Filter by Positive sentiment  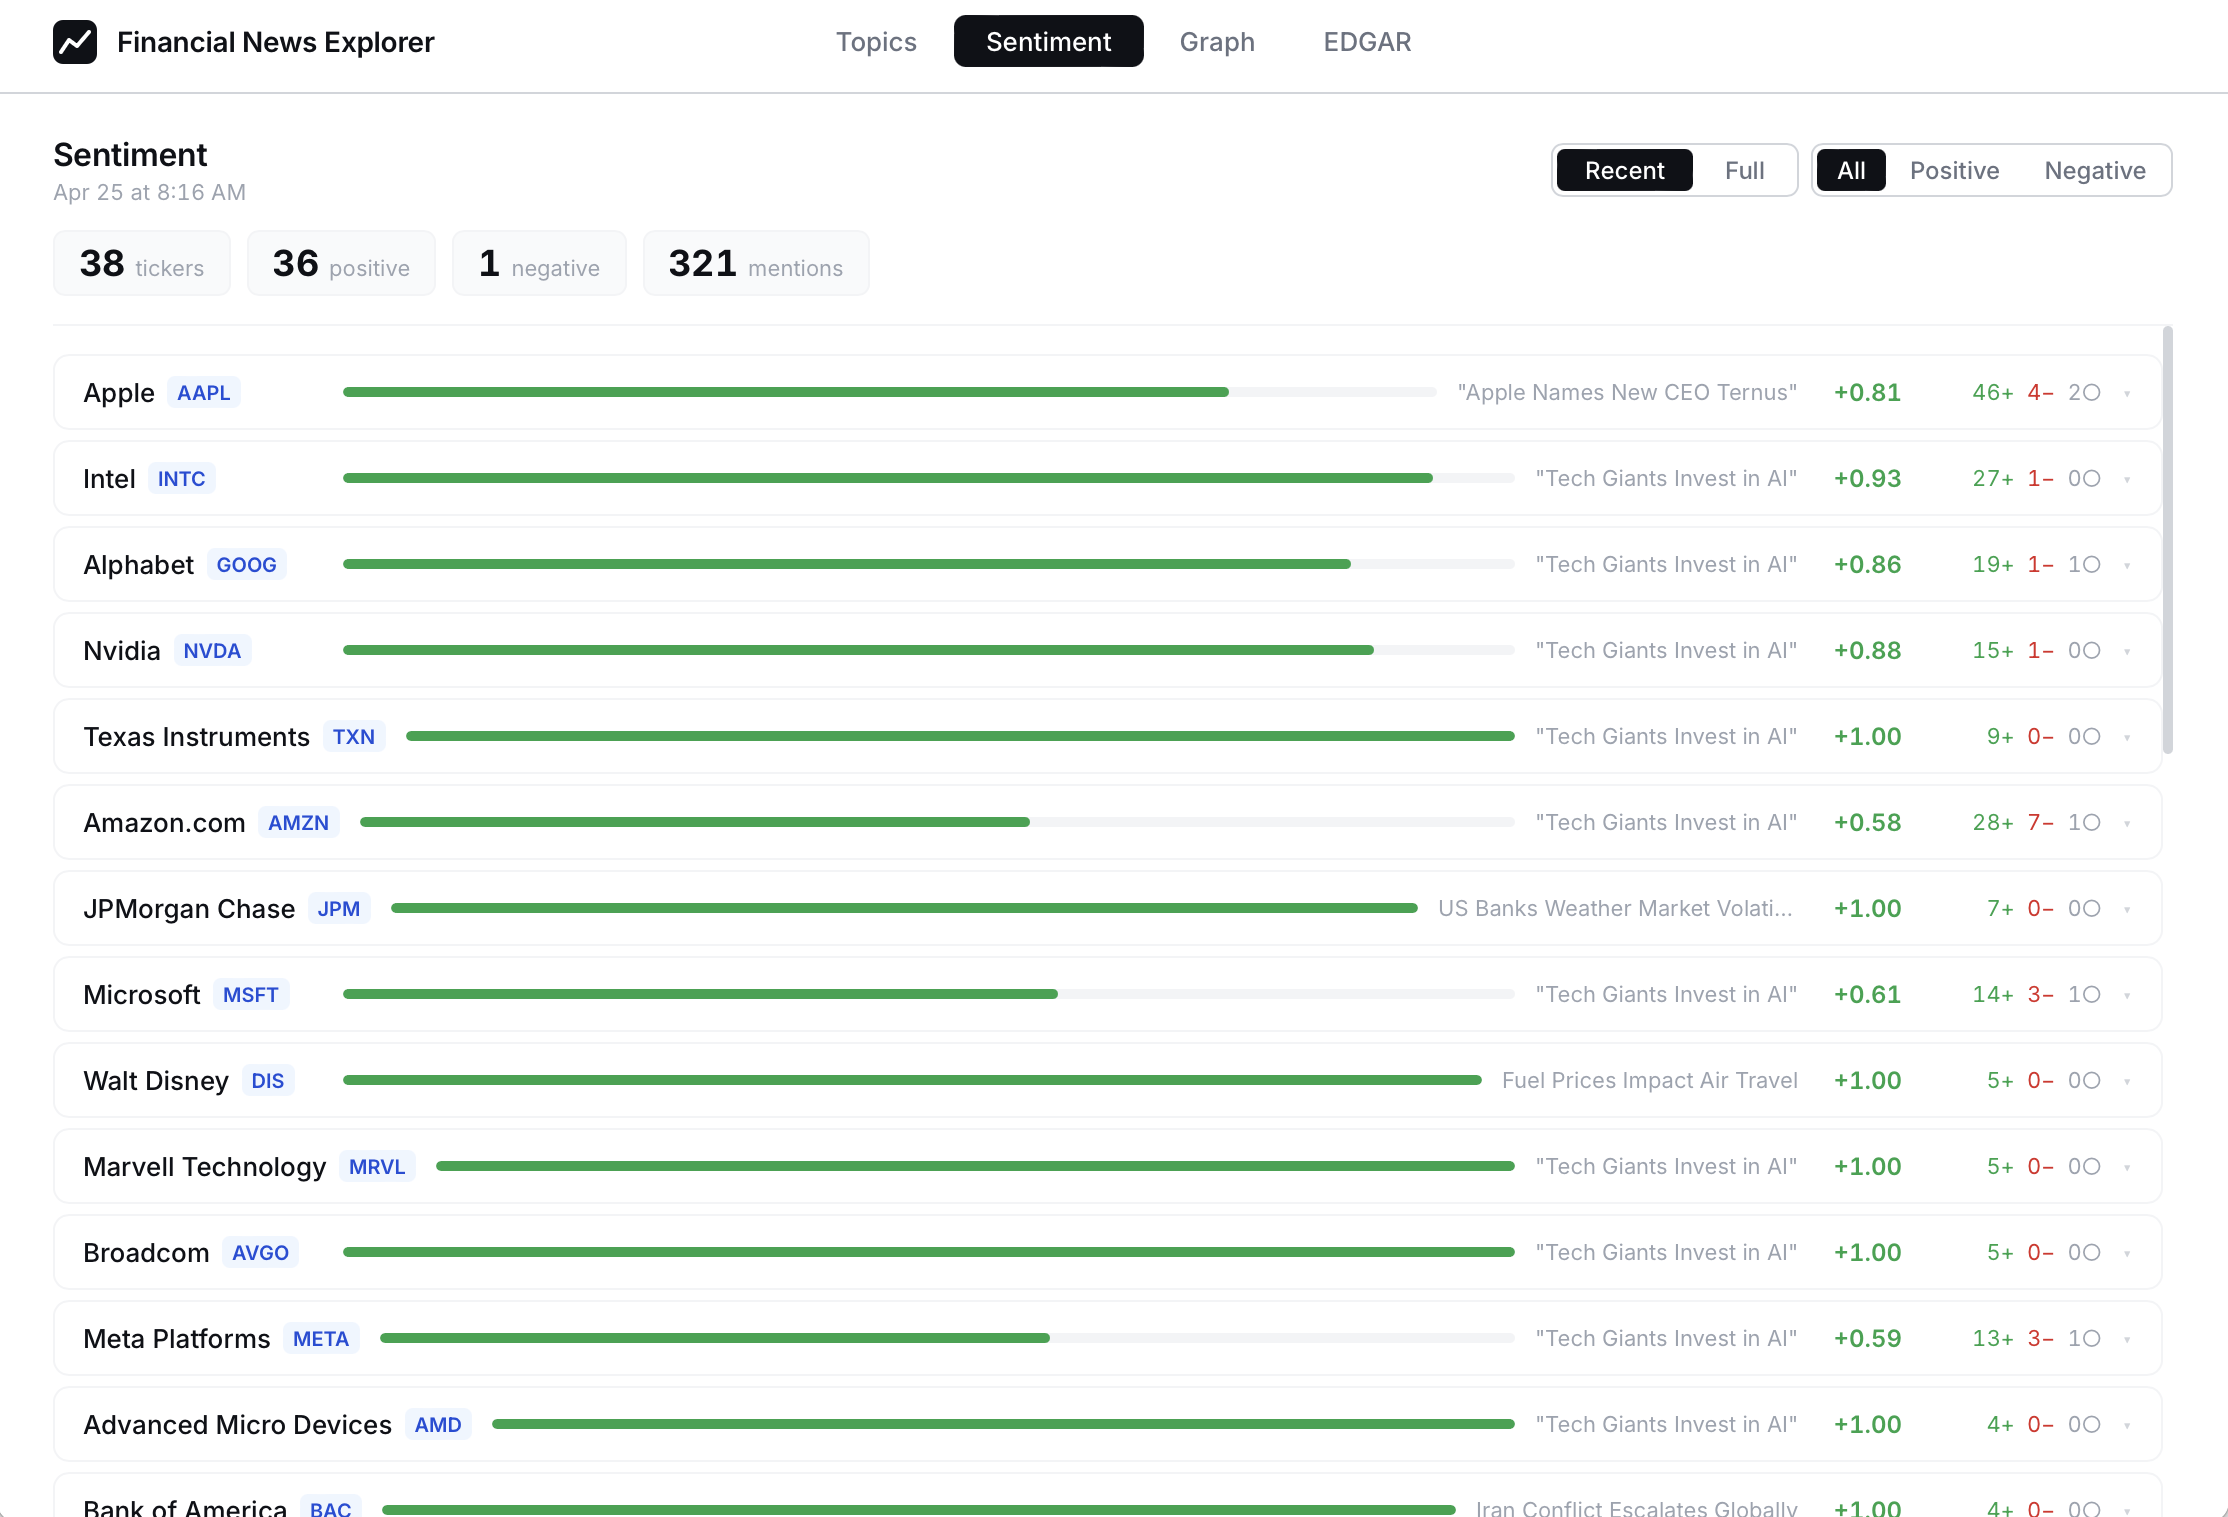[1954, 171]
